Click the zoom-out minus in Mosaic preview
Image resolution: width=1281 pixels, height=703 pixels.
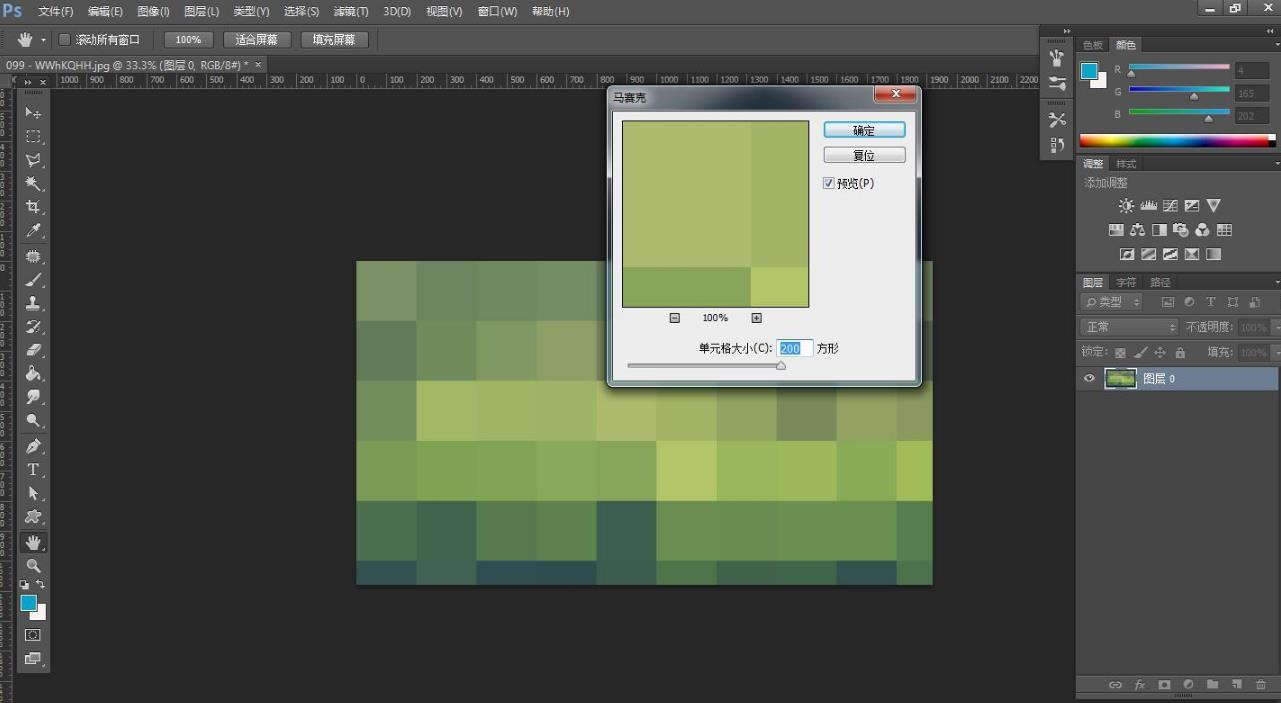tap(675, 318)
